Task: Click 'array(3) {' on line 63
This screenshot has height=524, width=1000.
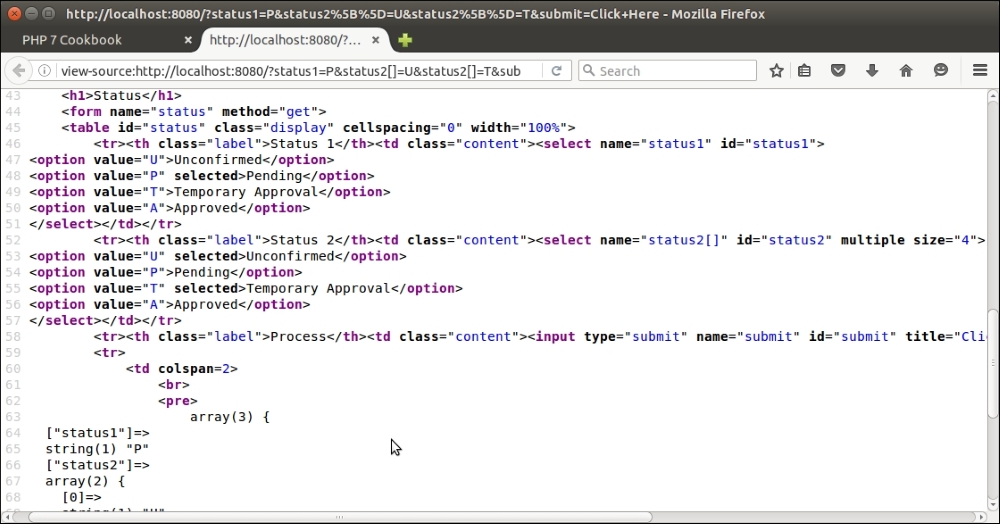Action: coord(230,417)
